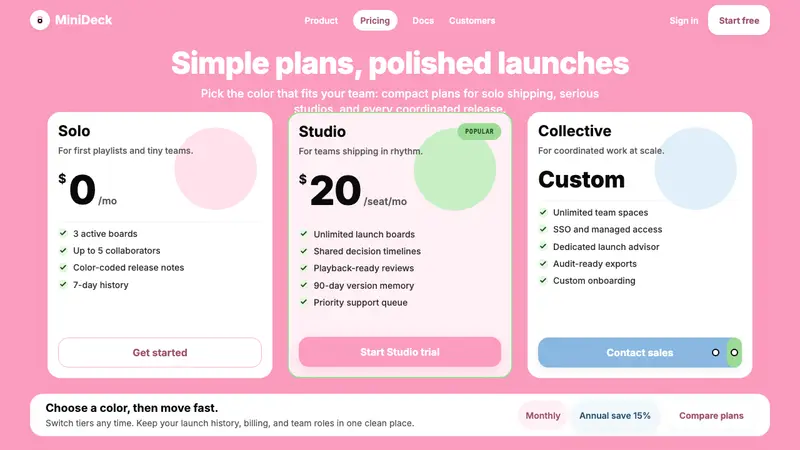Click the Start free button
This screenshot has width=800, height=450.
739,20
